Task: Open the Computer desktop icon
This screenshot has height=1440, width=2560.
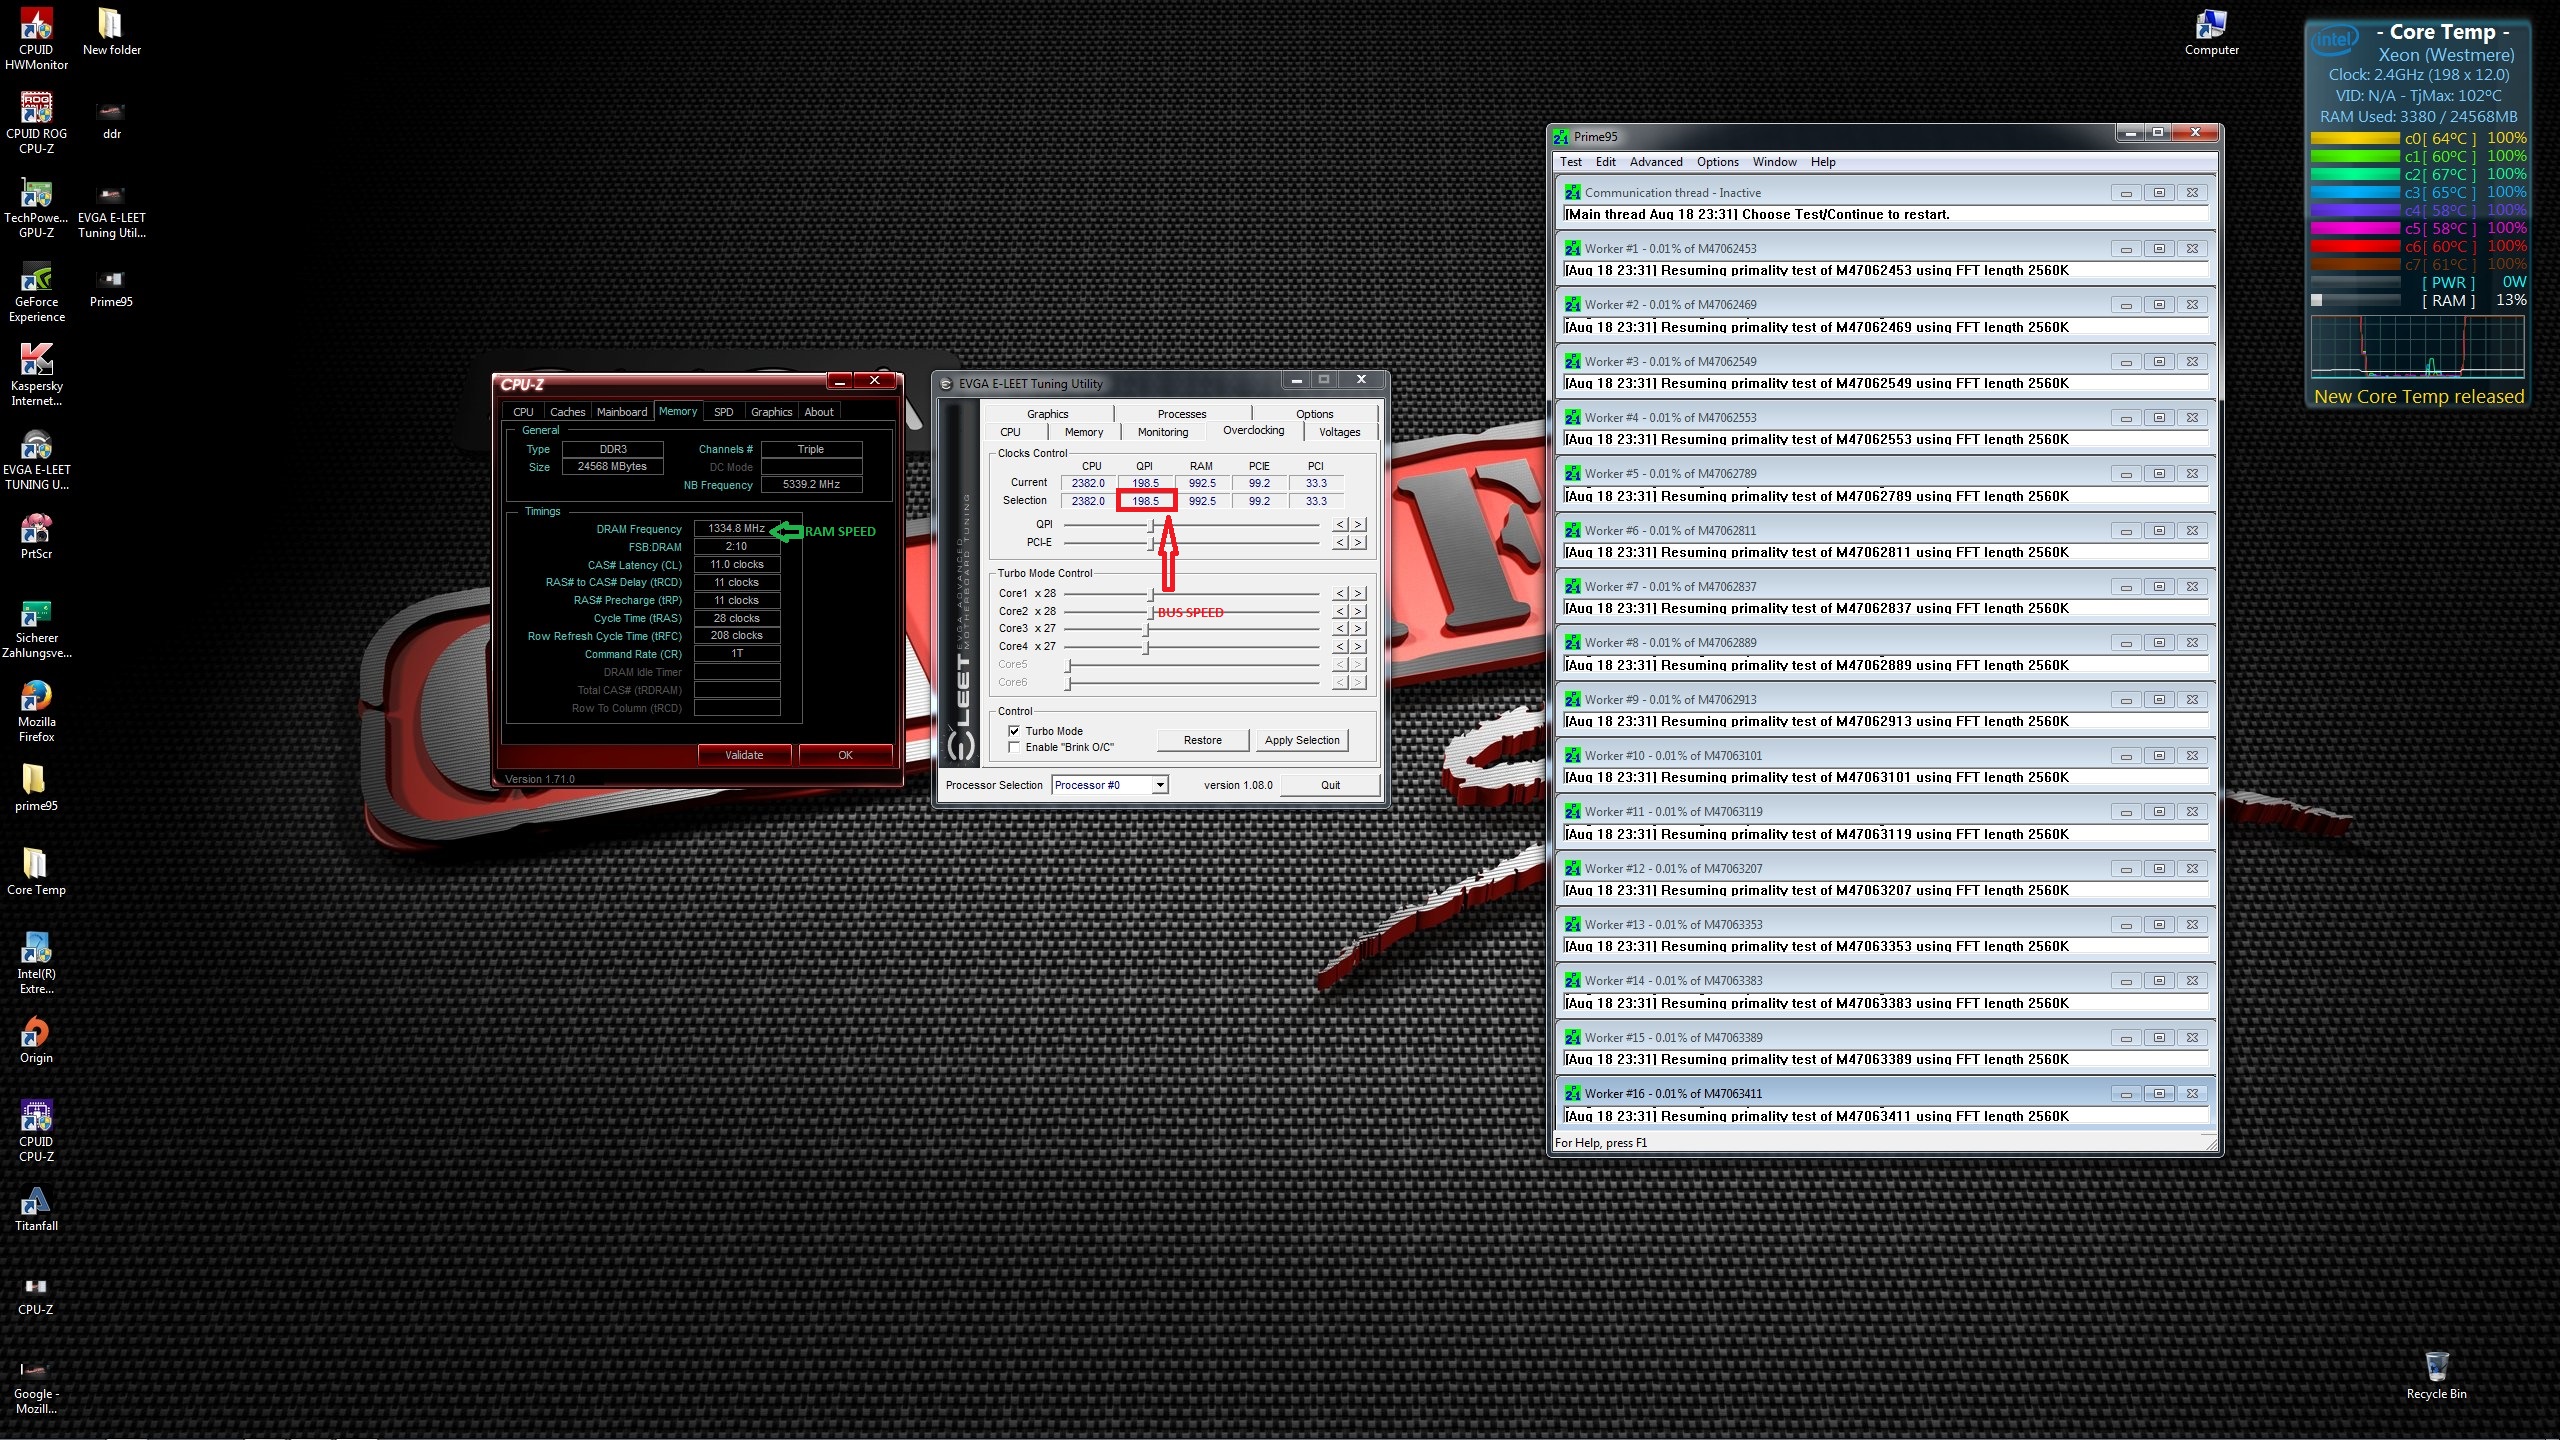Action: 2211,31
